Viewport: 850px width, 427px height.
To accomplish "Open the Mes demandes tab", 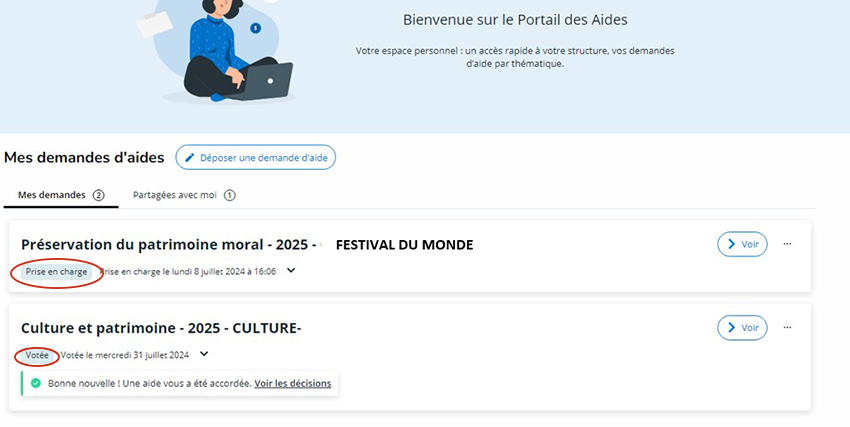I will point(61,195).
